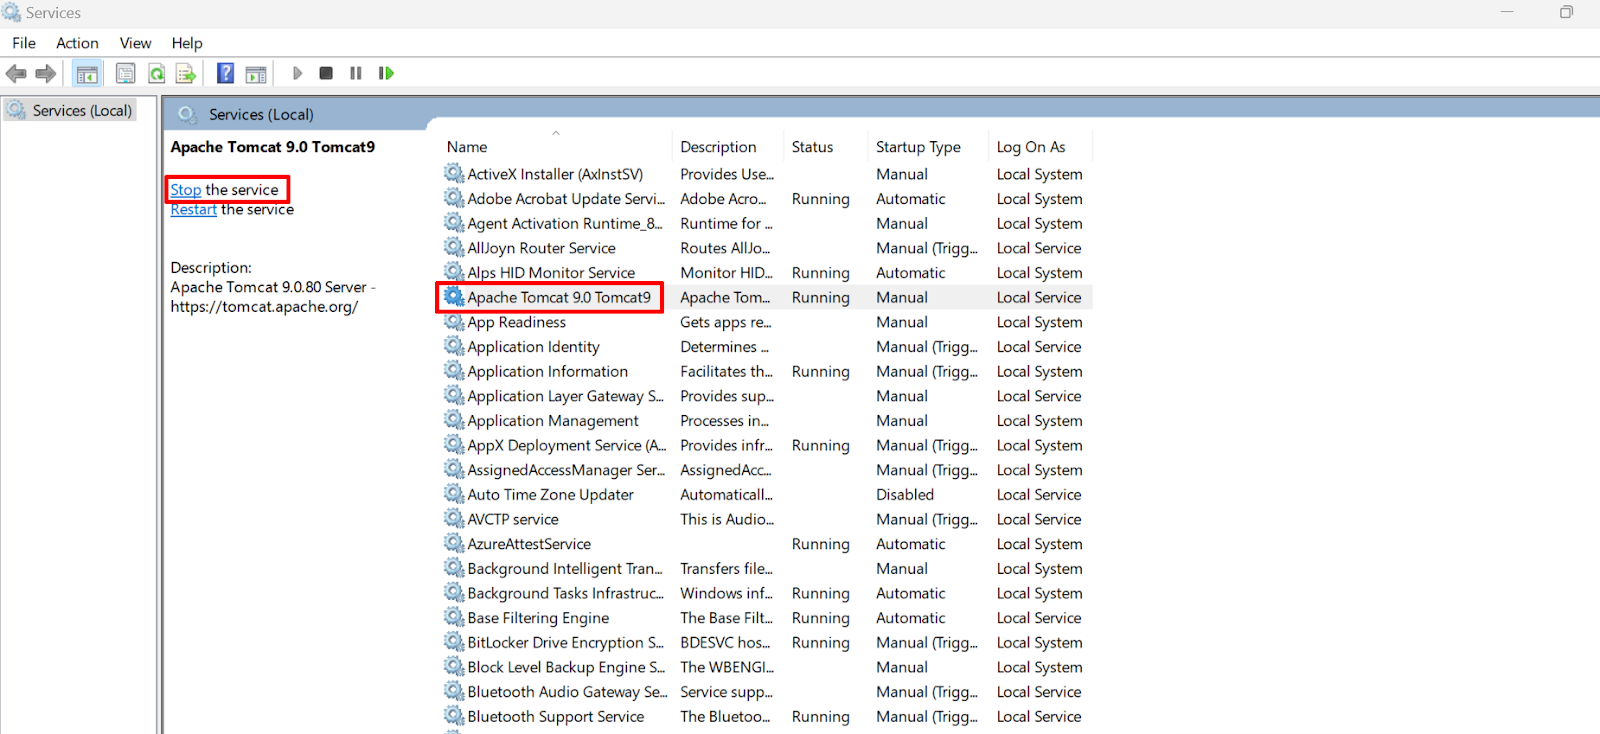Click the gear icon for Adobe Acrobat Update Service
Image resolution: width=1600 pixels, height=734 pixels.
(454, 198)
